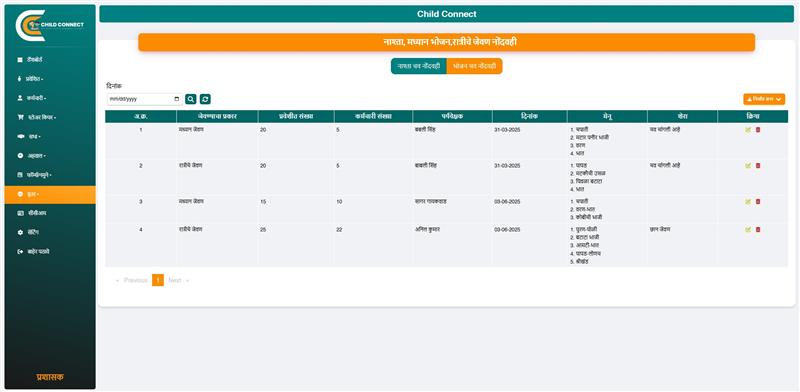Click supervisor name अनिल कुमार
Screen dimensions: 800x392
tap(428, 230)
